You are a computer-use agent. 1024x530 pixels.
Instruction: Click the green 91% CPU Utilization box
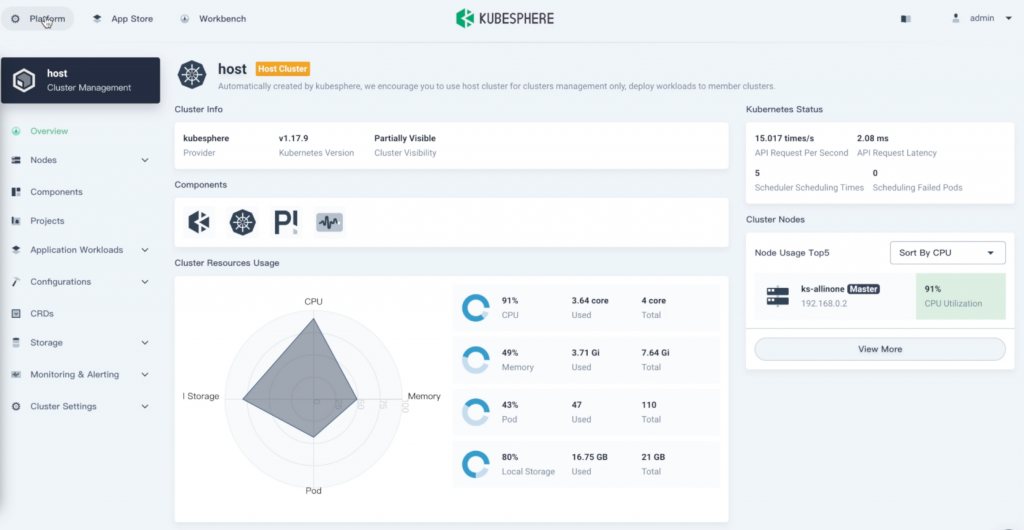coord(960,296)
